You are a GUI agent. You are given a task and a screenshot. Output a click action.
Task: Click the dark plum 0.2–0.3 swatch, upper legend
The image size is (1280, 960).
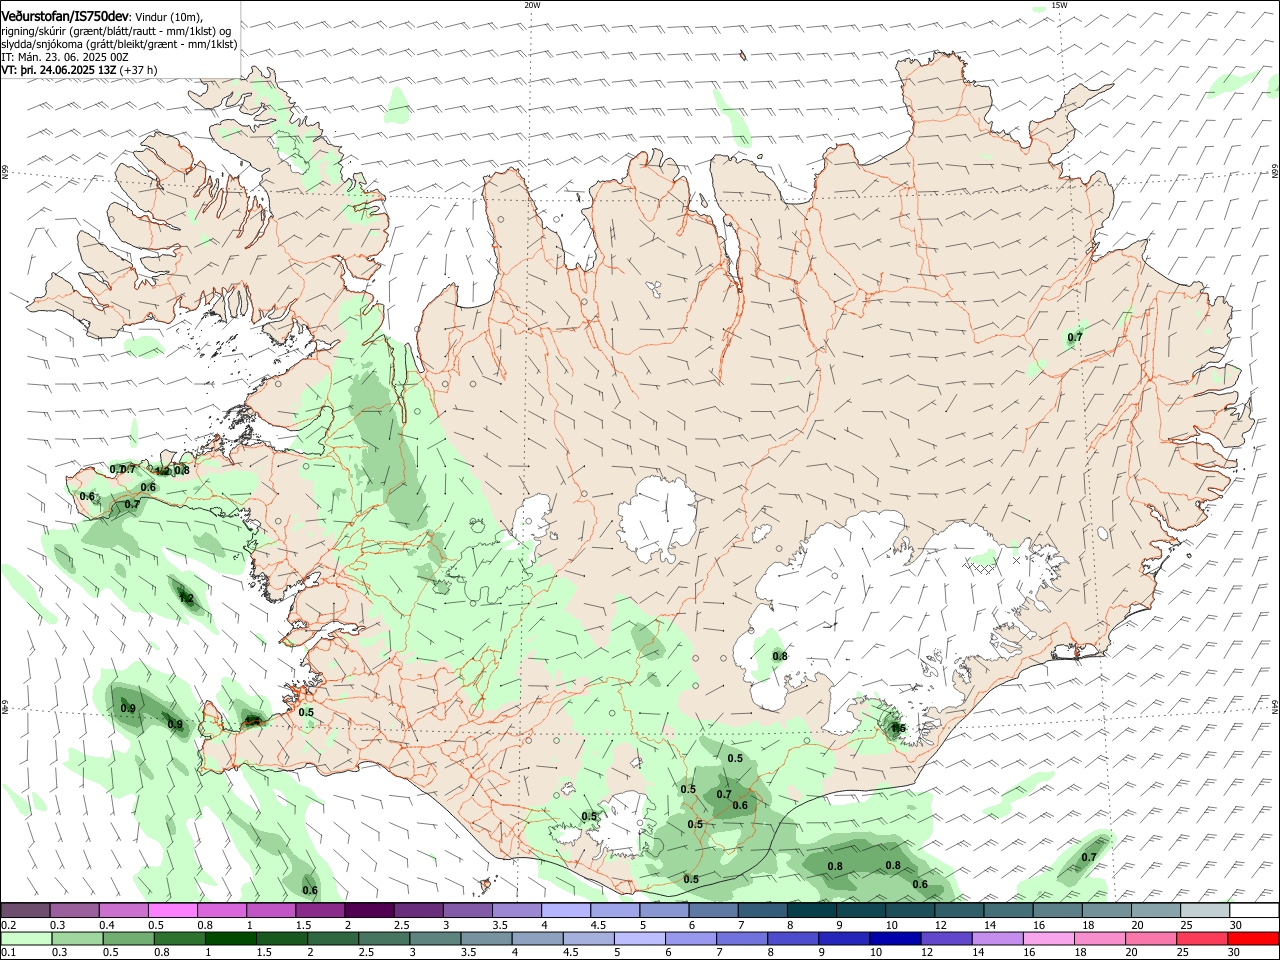[x=25, y=910]
